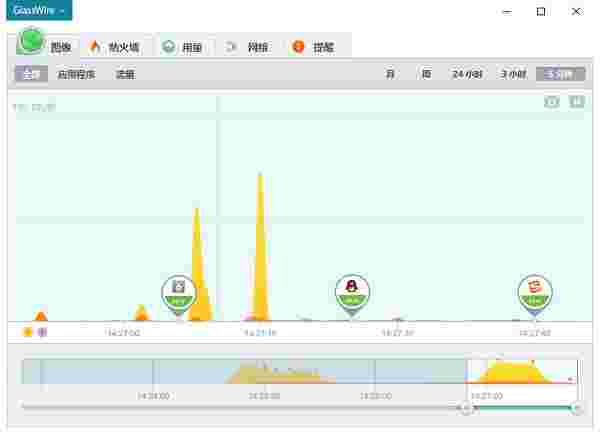The height and width of the screenshot is (434, 600).
Task: Click the 14:27:30 label on graph axis
Action: coord(398,333)
